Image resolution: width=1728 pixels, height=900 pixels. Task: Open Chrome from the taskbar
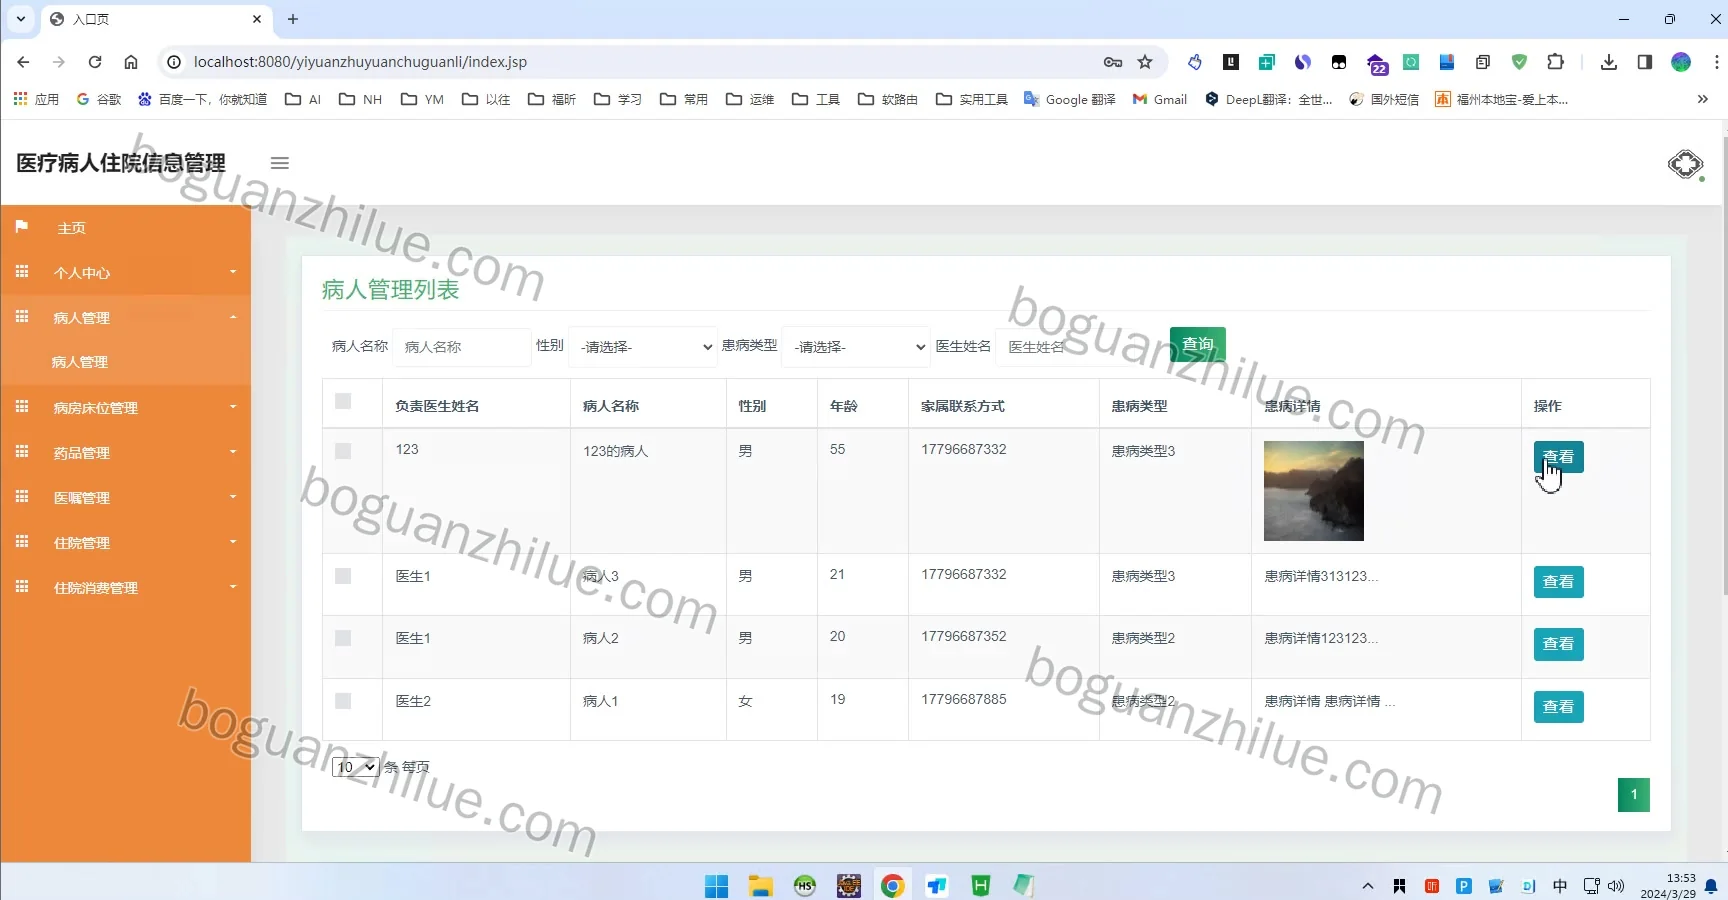[x=893, y=886]
